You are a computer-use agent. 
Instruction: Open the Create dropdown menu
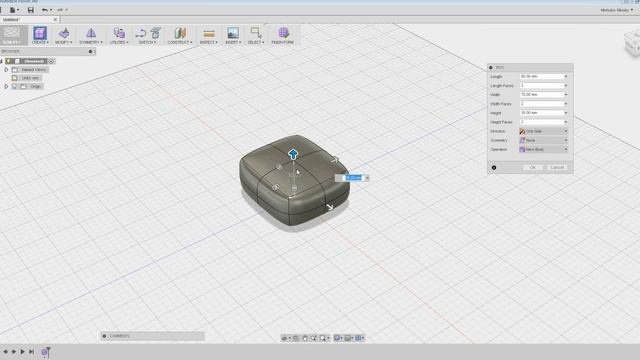coord(40,42)
